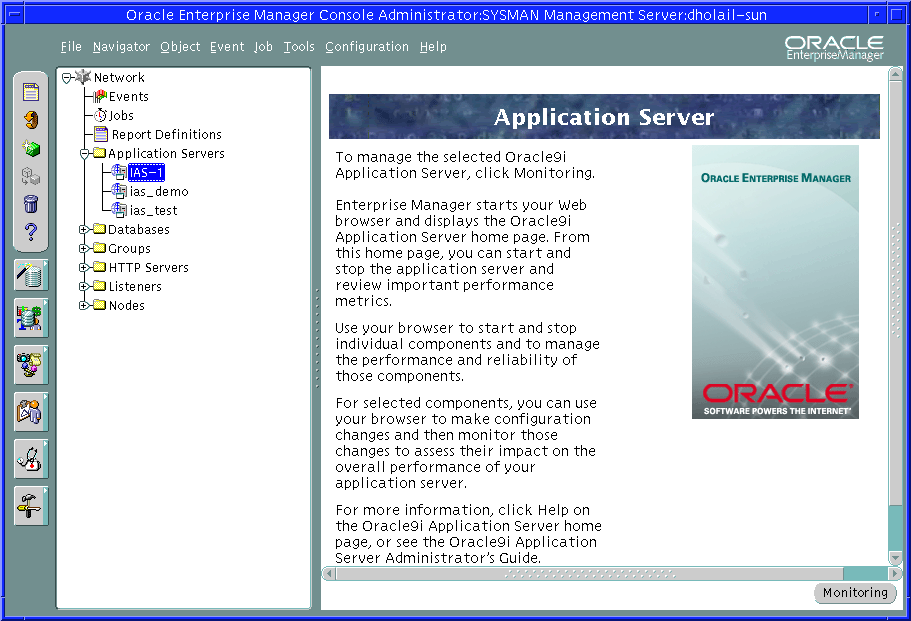This screenshot has width=911, height=621.
Task: Click the Databases folder icon
Action: [99, 229]
